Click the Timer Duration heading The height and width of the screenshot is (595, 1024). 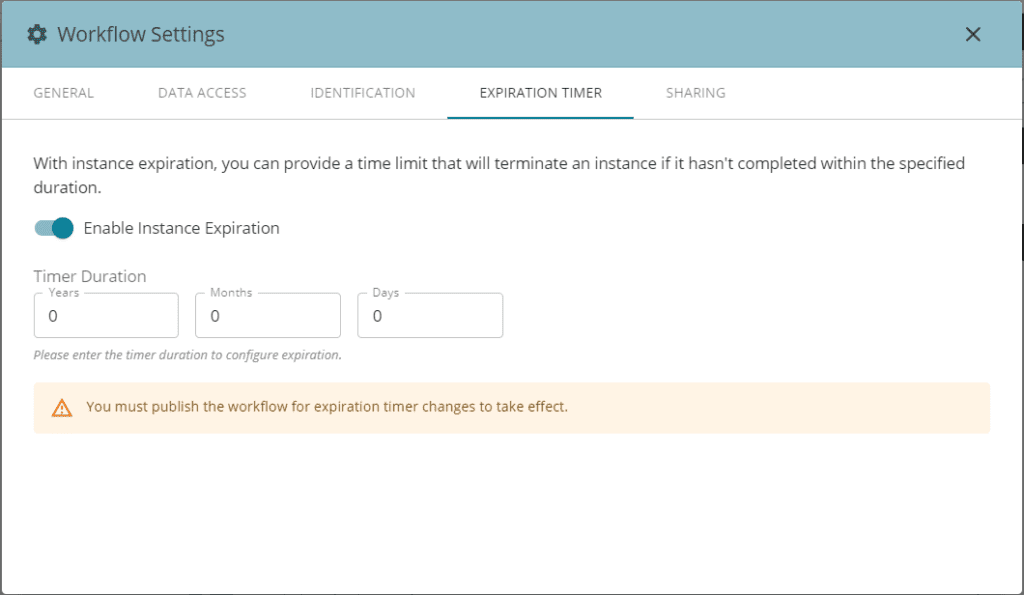pos(90,276)
